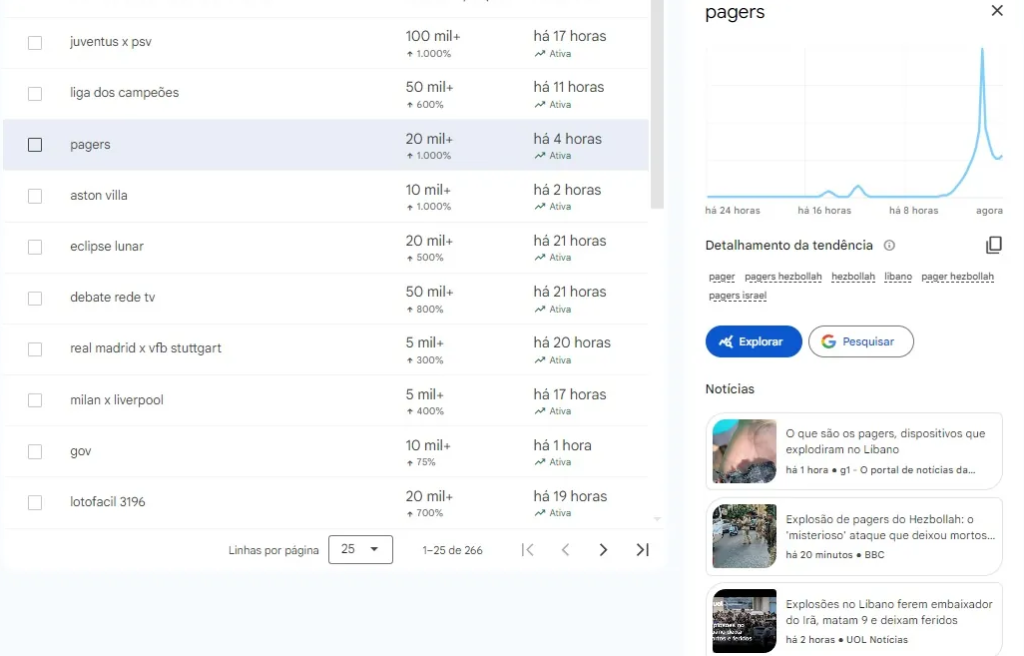Click the Ativa trend icon for gov
The height and width of the screenshot is (656, 1024).
(x=540, y=462)
